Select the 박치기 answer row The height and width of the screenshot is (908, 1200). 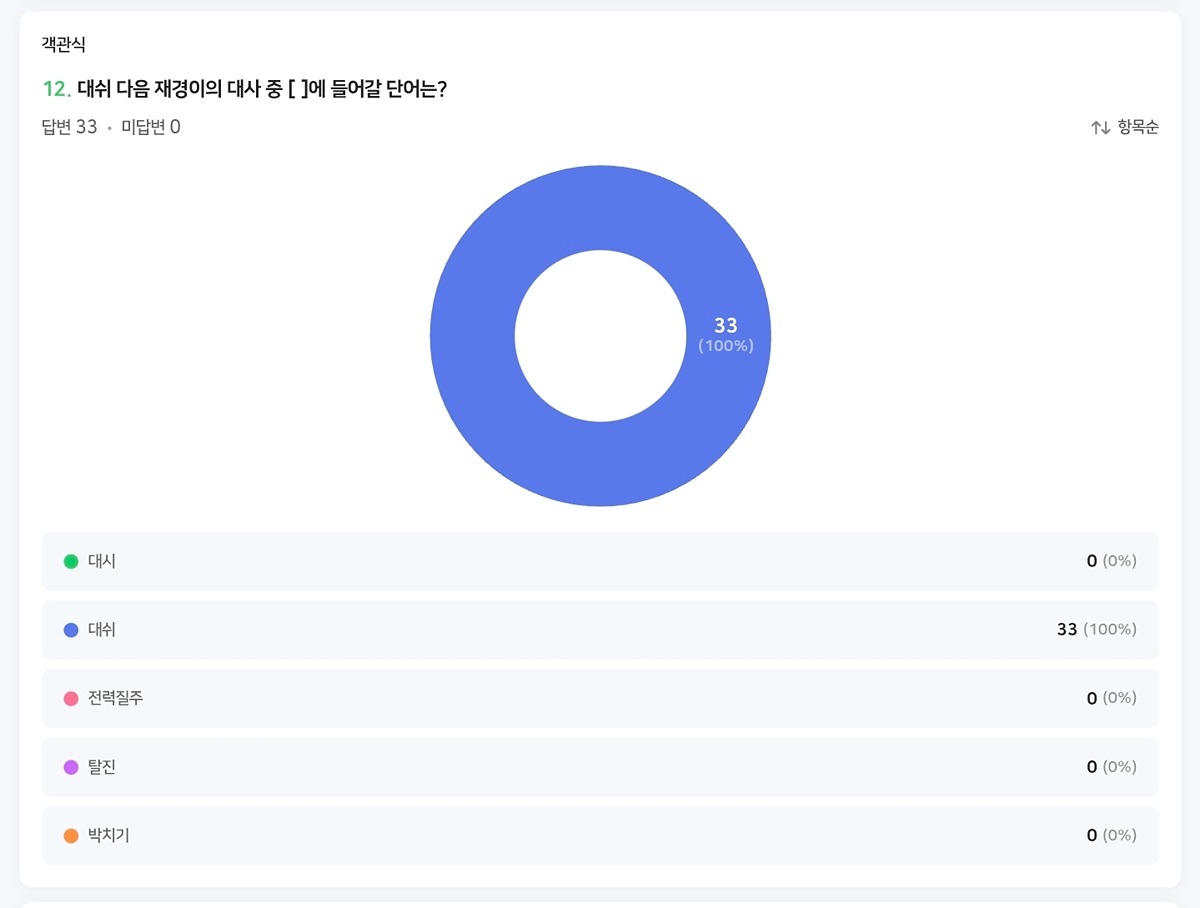pyautogui.click(x=600, y=835)
